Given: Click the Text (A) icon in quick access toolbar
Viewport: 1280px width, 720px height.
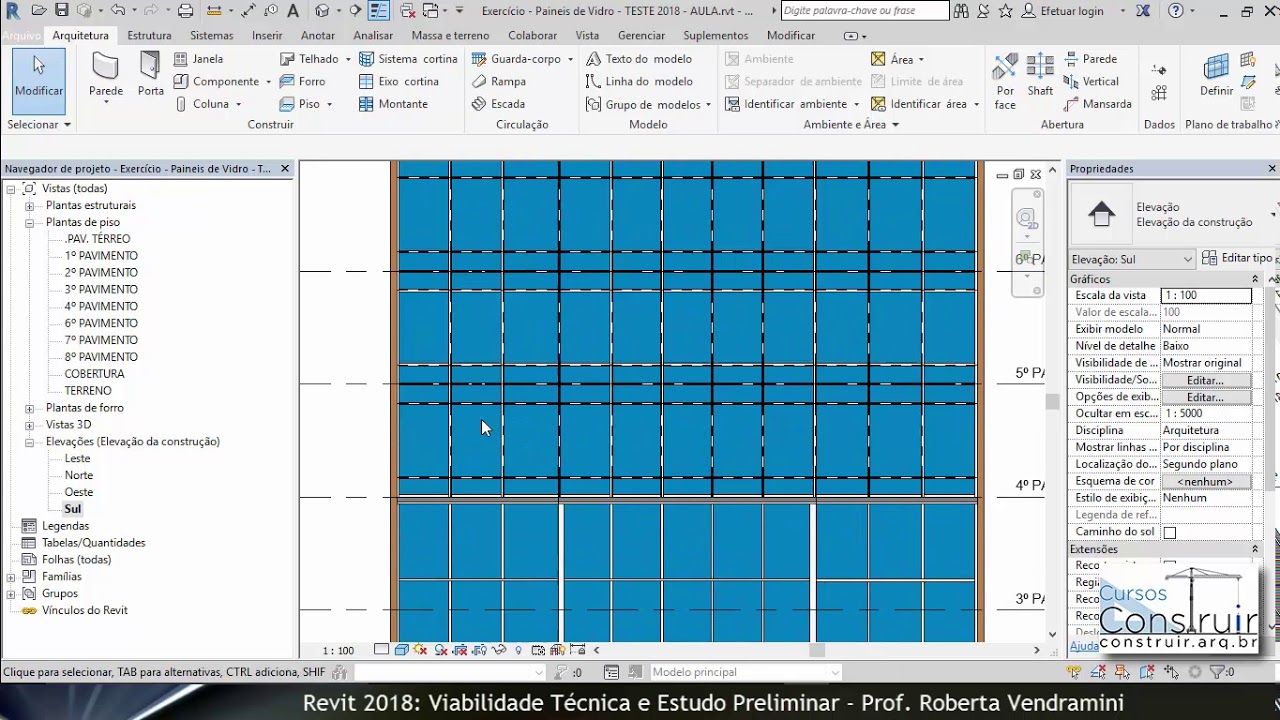Looking at the screenshot, I should tap(293, 11).
